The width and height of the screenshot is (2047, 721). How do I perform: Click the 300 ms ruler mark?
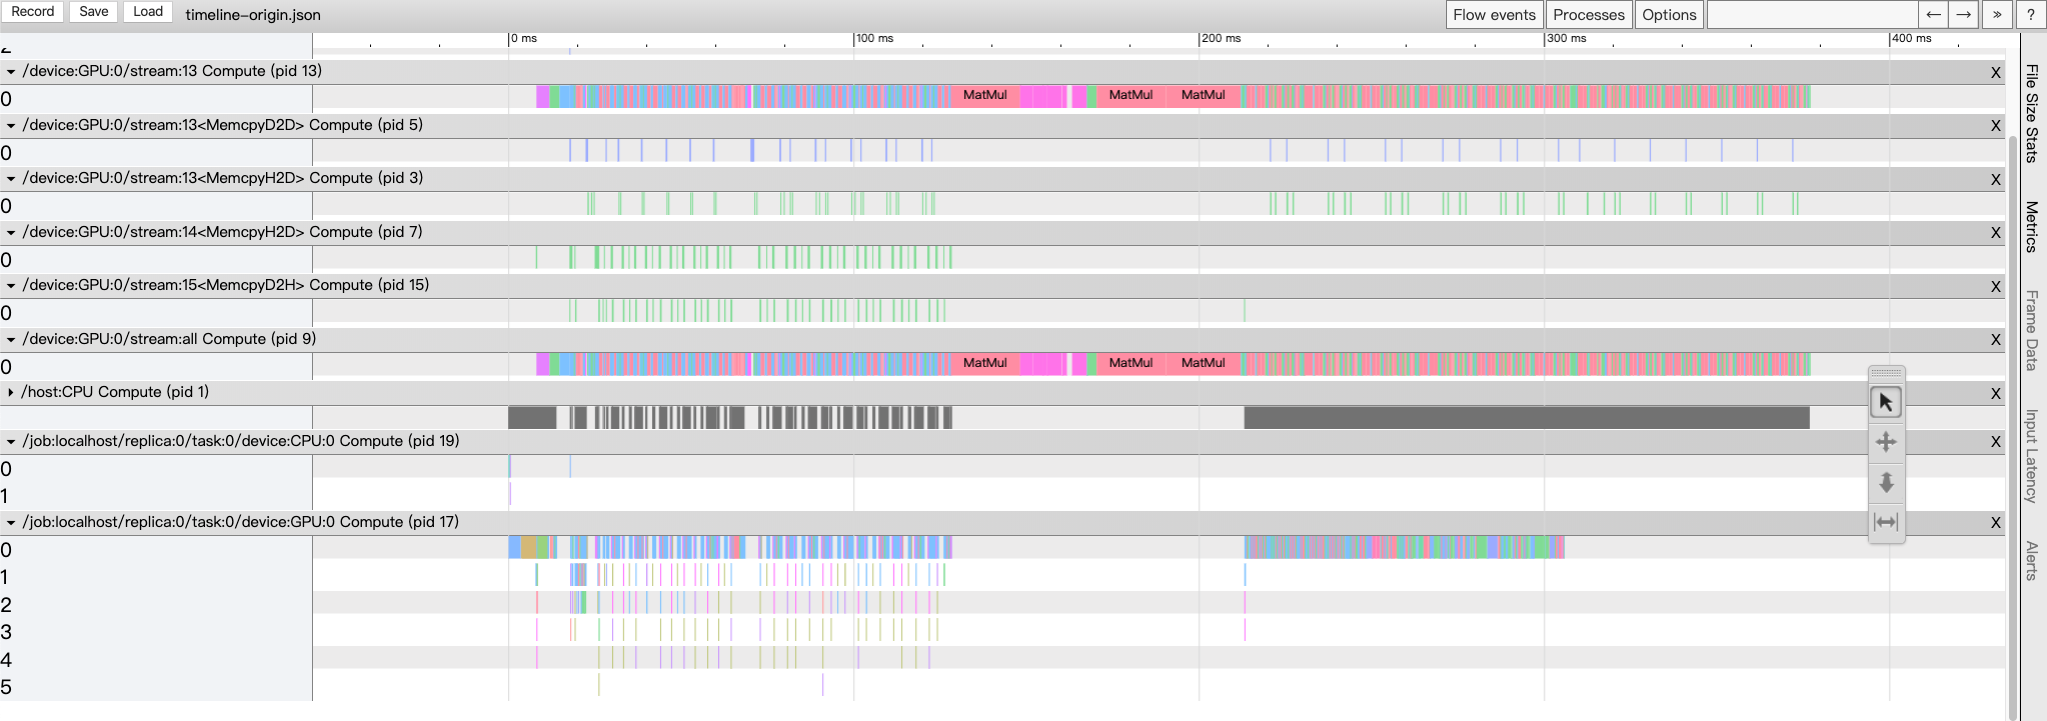pos(1566,39)
